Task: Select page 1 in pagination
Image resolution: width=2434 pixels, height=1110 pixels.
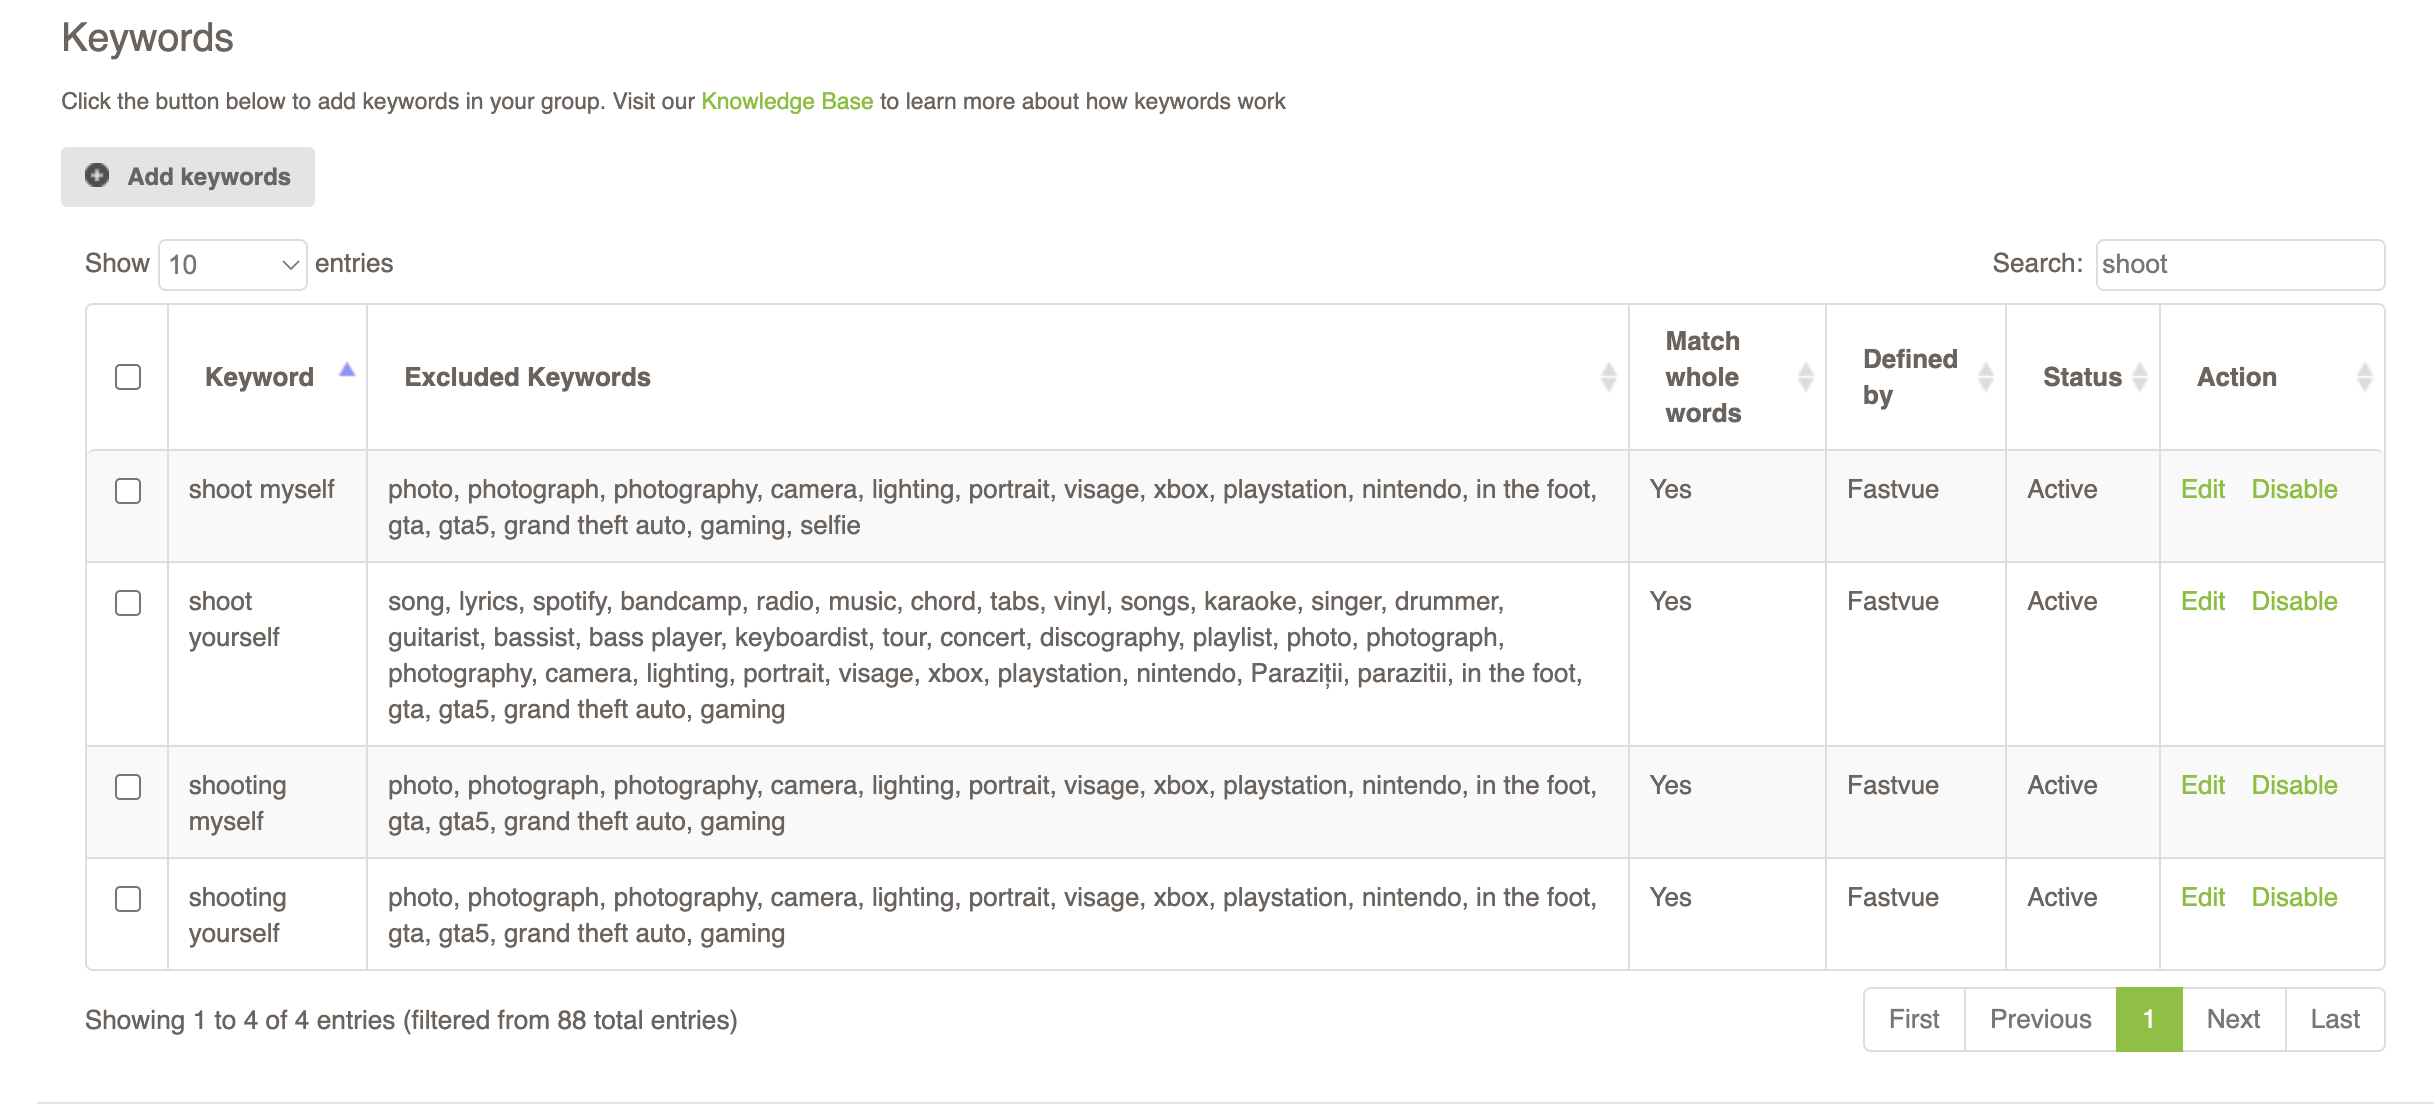Action: (x=2147, y=1019)
